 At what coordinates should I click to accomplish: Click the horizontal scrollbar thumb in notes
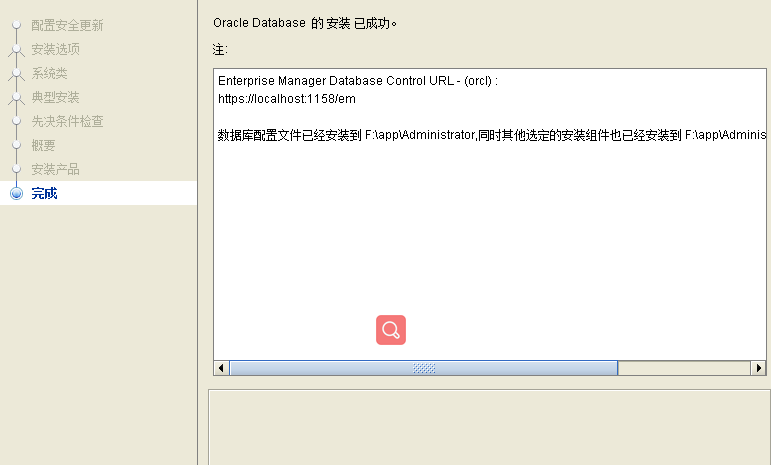coord(423,368)
